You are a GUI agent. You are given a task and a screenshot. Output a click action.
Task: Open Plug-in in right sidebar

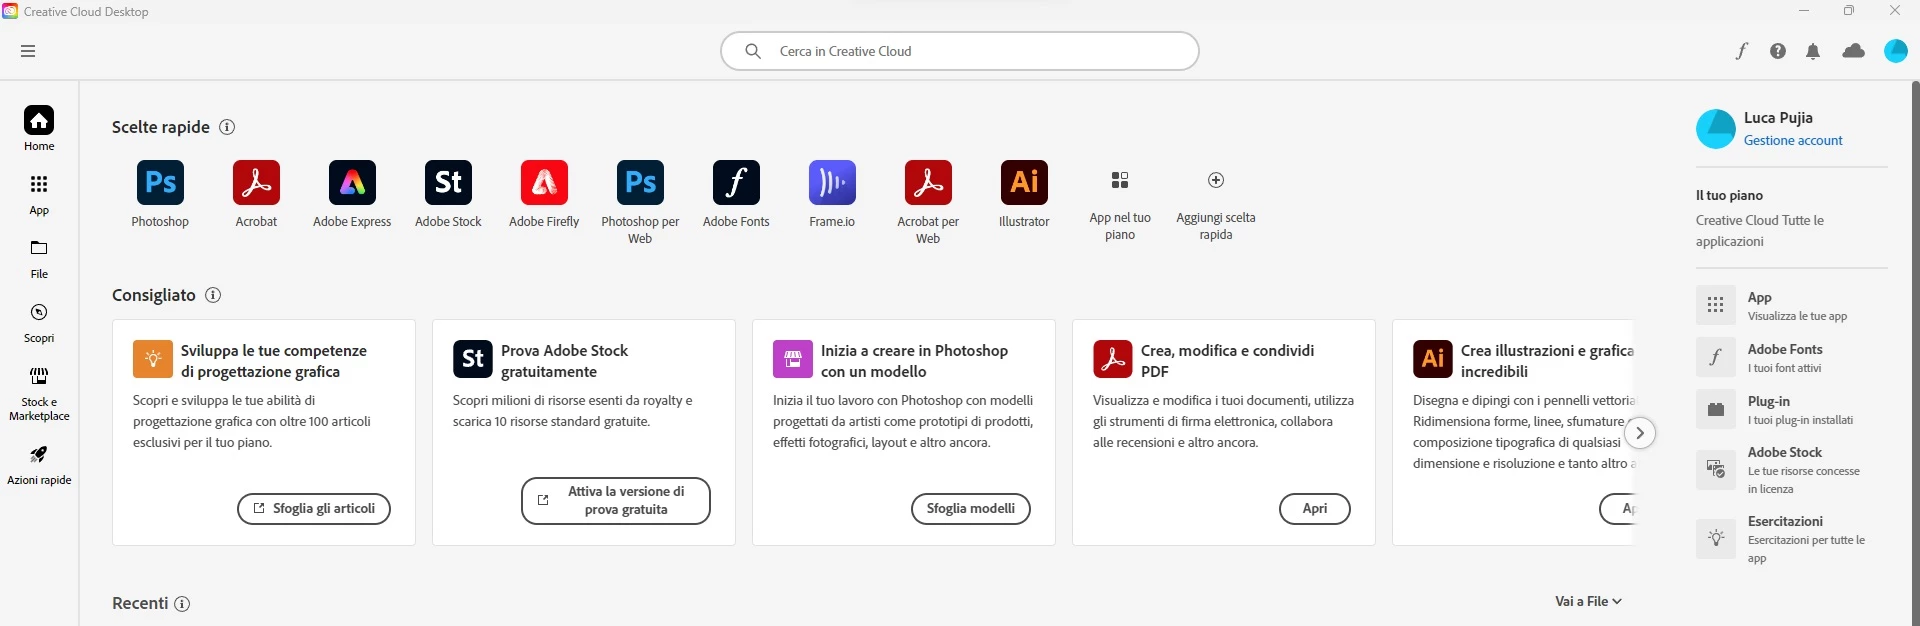click(1790, 410)
